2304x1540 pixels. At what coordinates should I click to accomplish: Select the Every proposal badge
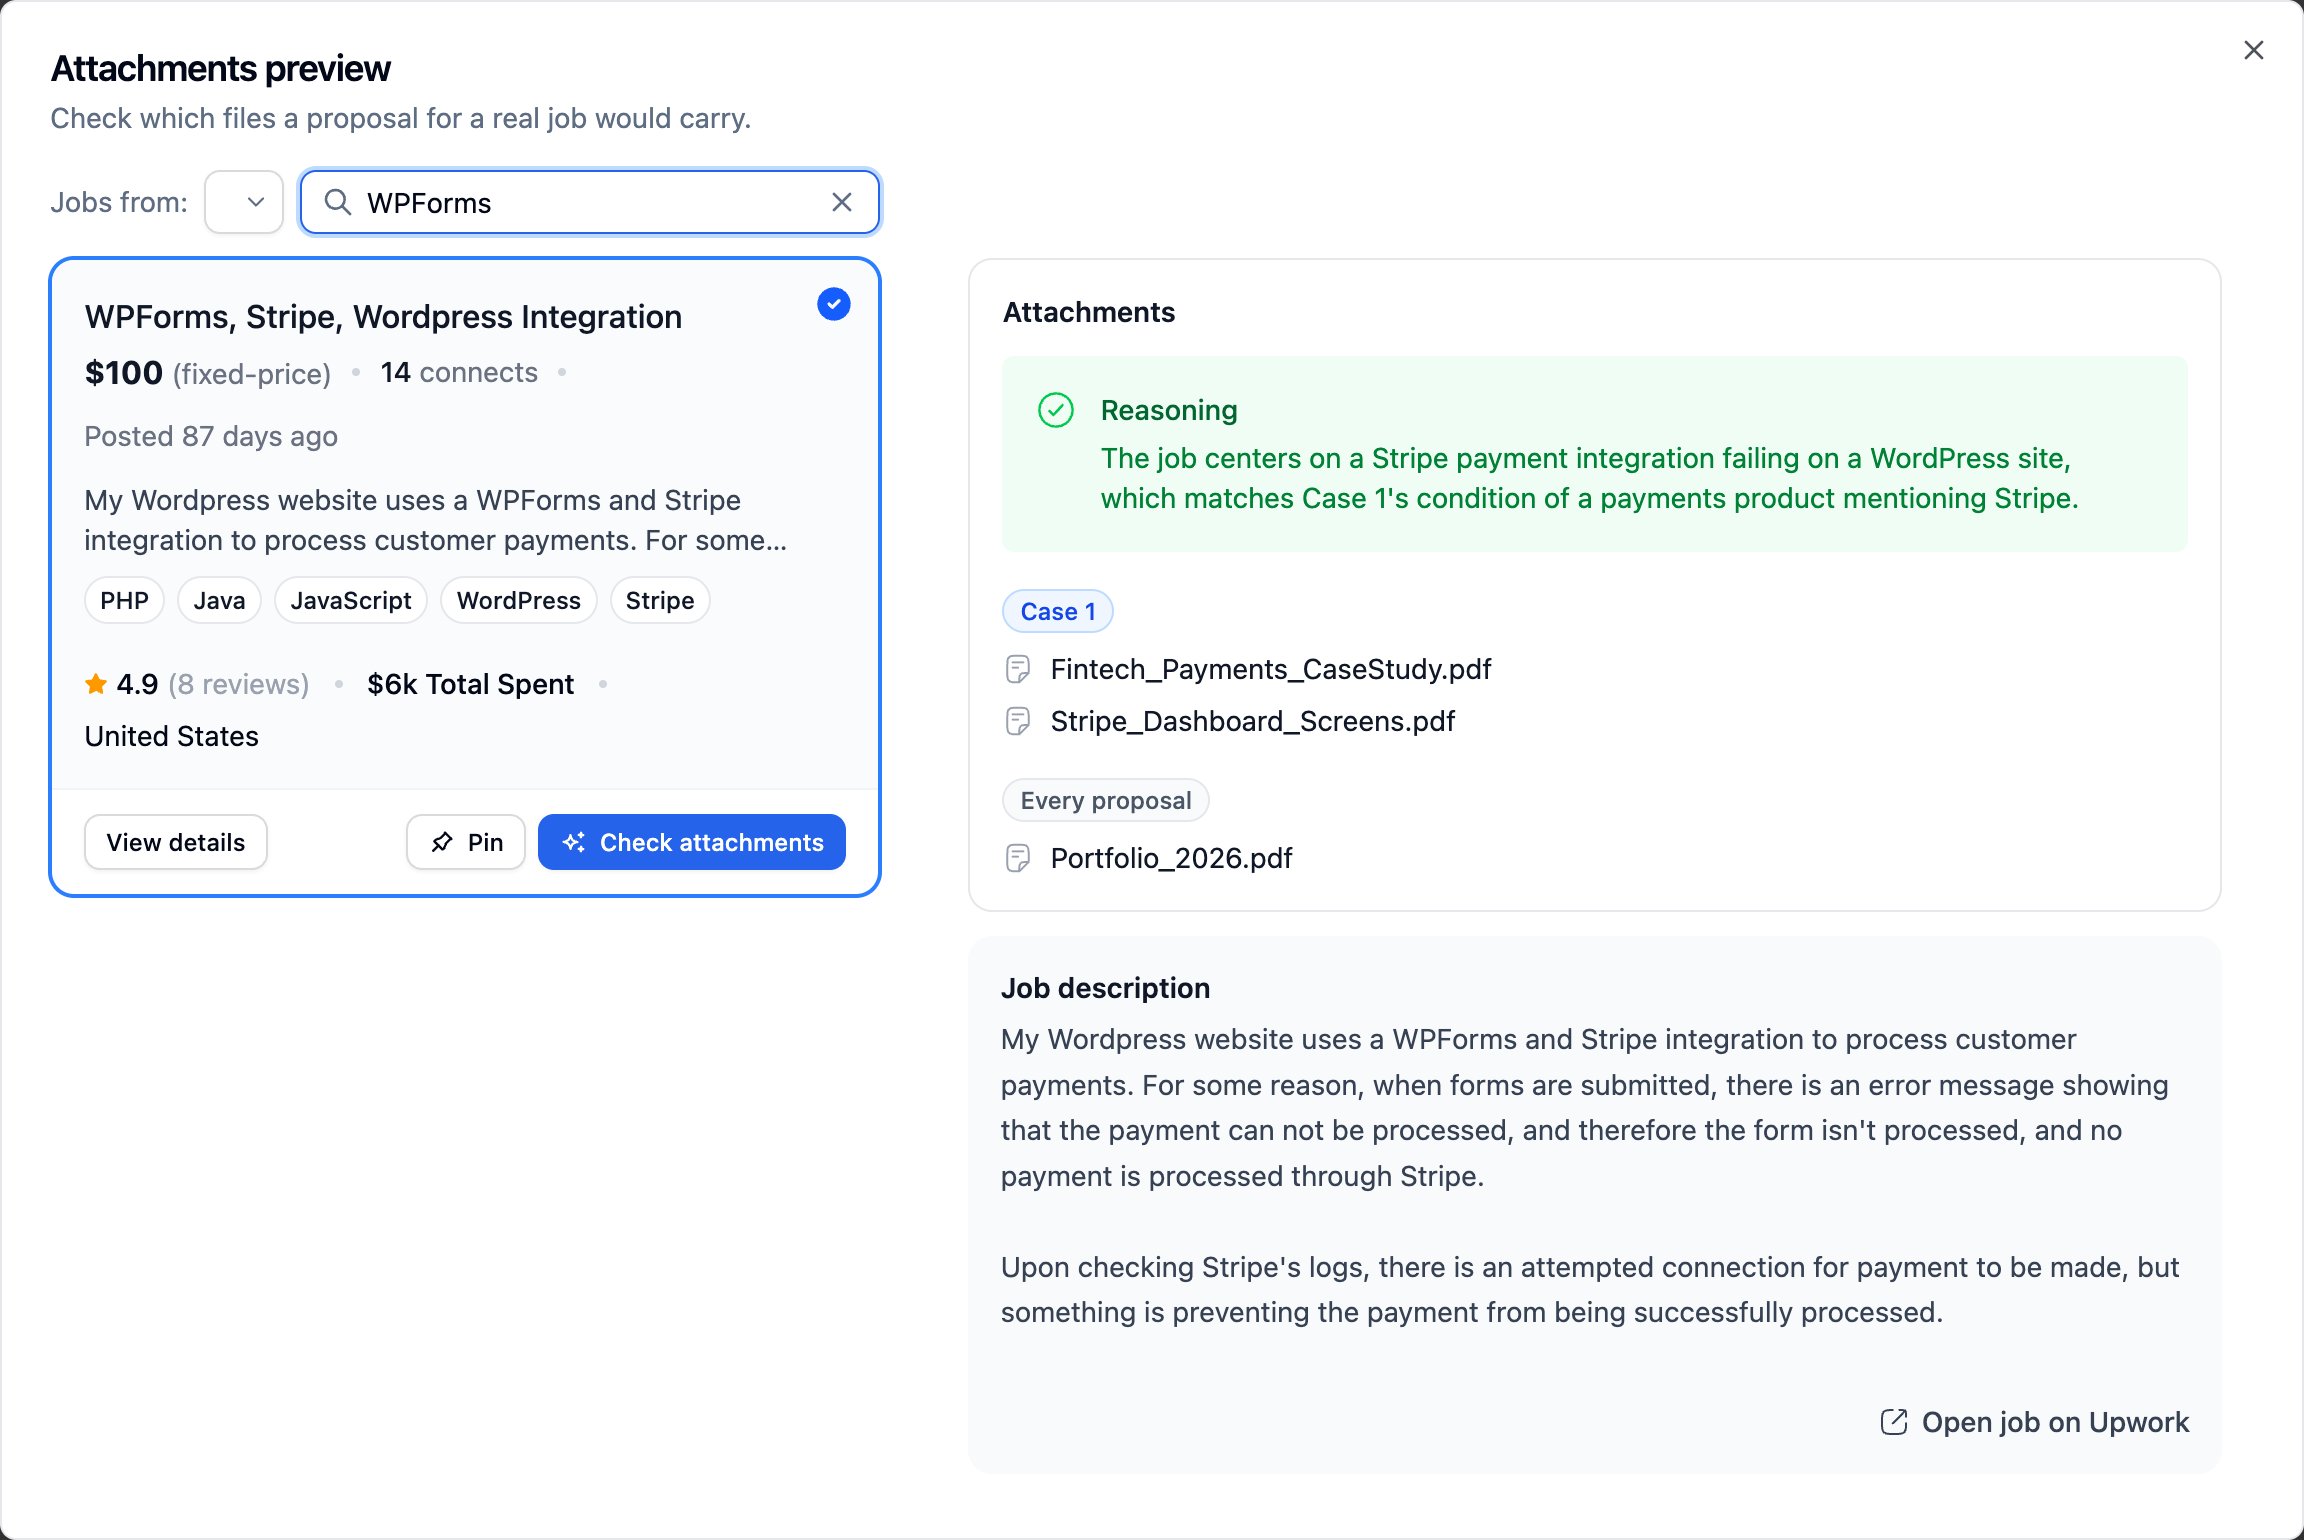click(1106, 800)
